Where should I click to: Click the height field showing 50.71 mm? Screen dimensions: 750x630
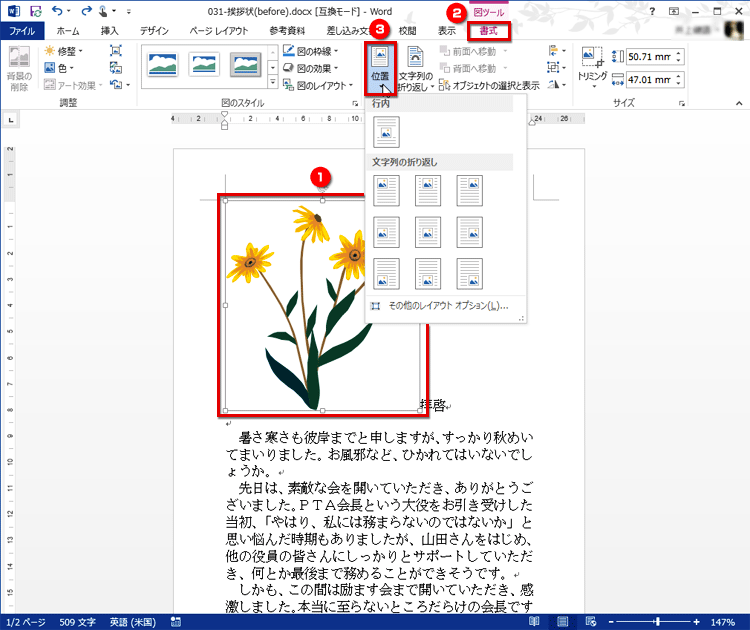pyautogui.click(x=650, y=57)
